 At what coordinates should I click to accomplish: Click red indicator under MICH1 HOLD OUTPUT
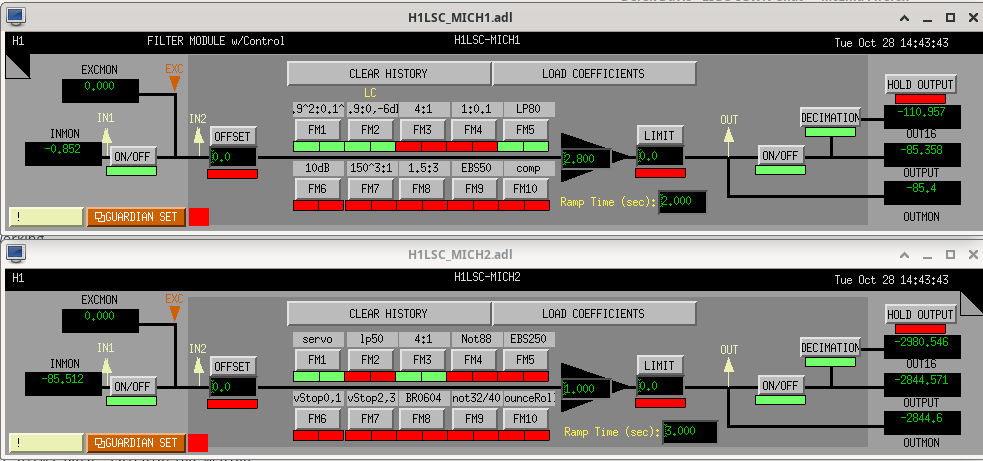920,100
